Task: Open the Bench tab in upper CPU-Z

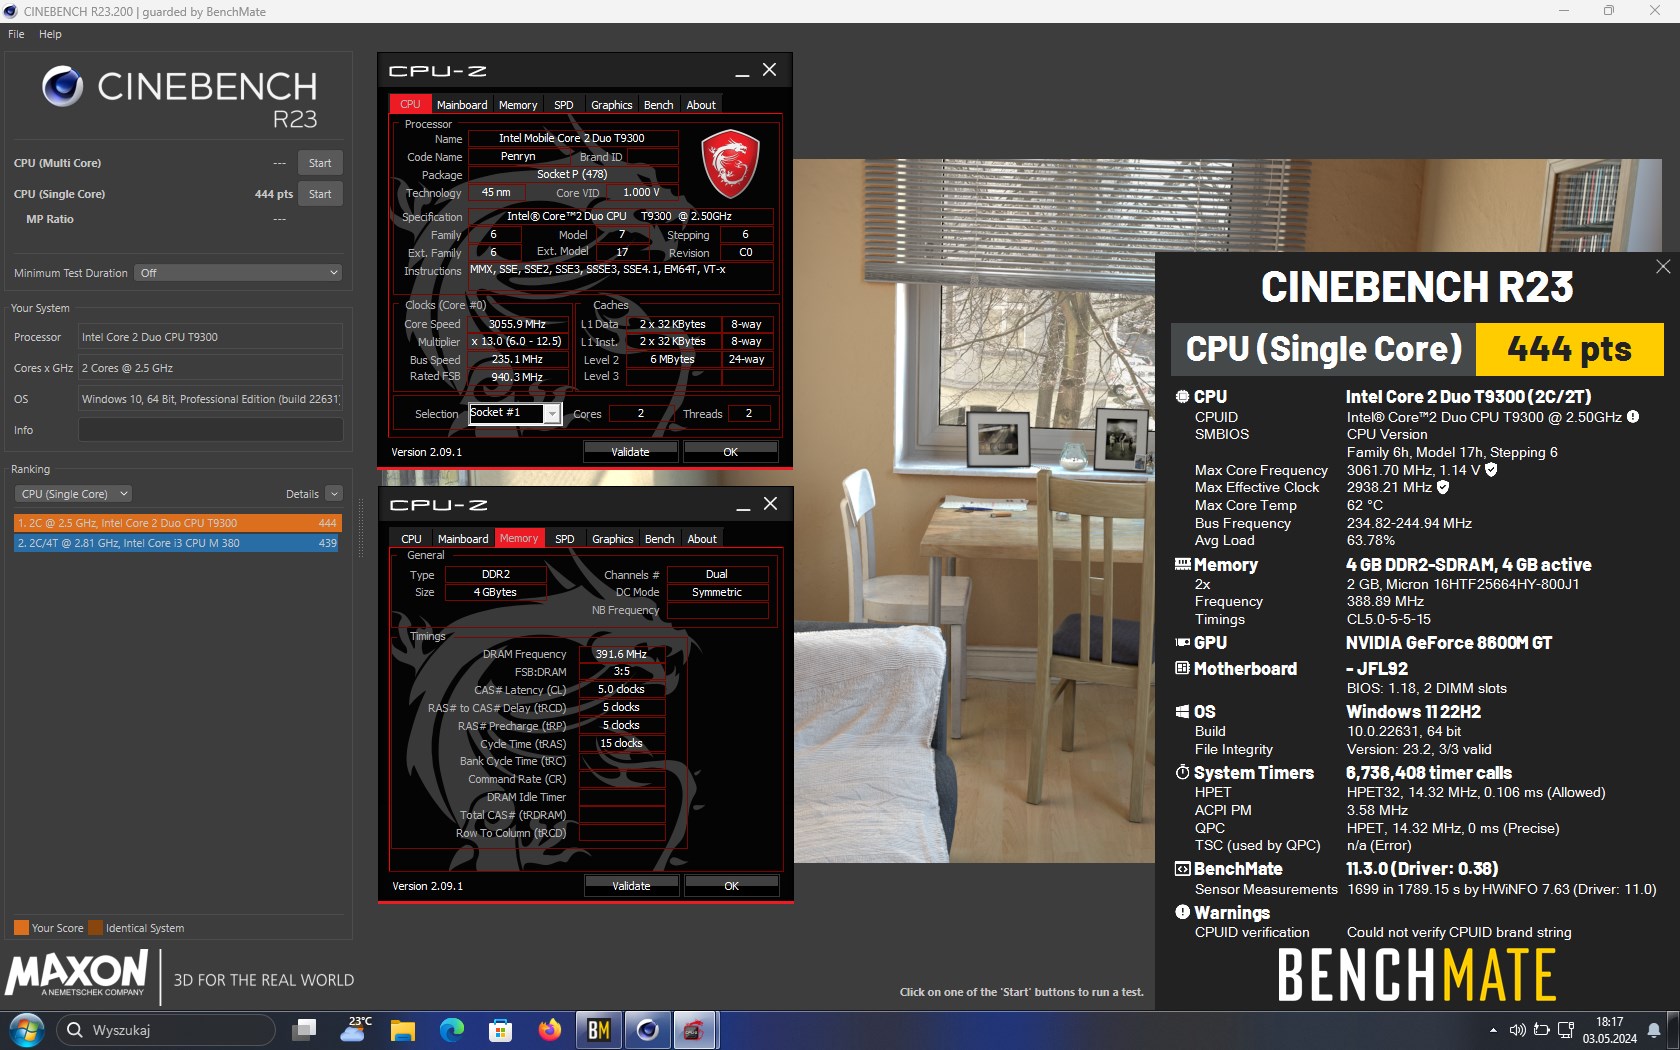Action: (658, 105)
